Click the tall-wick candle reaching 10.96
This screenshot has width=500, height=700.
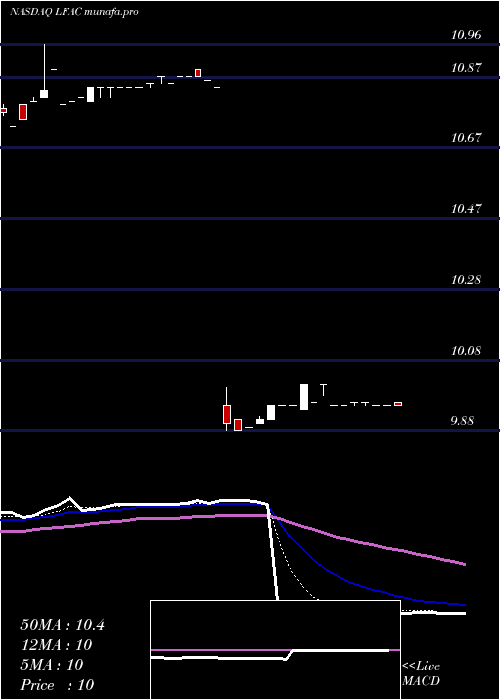tap(44, 71)
